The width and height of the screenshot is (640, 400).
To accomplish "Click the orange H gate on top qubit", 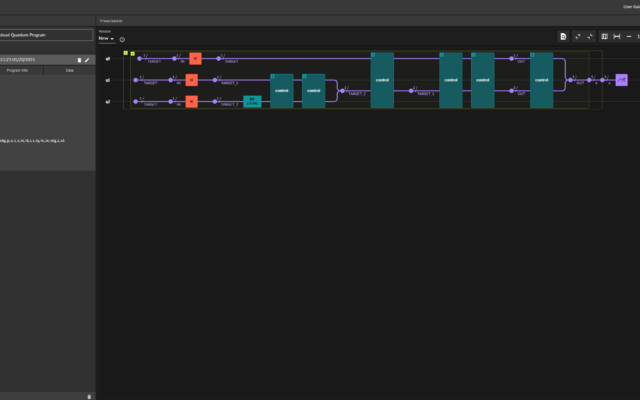I will (195, 59).
